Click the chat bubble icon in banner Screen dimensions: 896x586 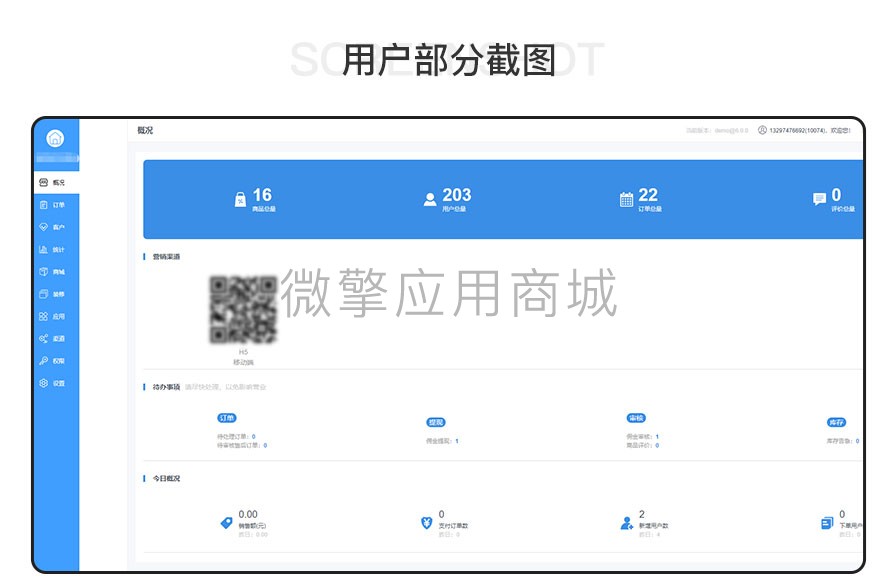click(819, 199)
